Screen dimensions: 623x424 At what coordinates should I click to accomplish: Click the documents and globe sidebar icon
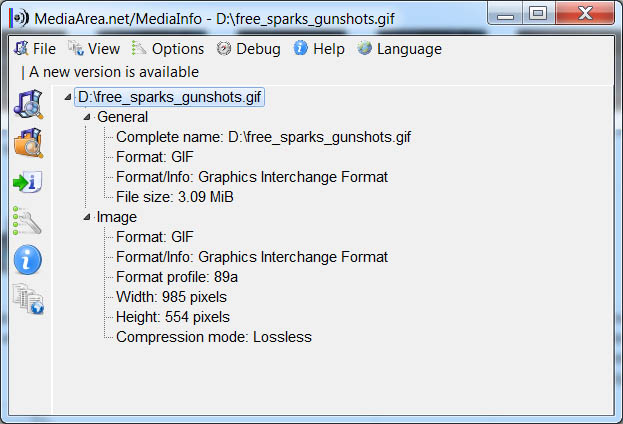[x=28, y=298]
